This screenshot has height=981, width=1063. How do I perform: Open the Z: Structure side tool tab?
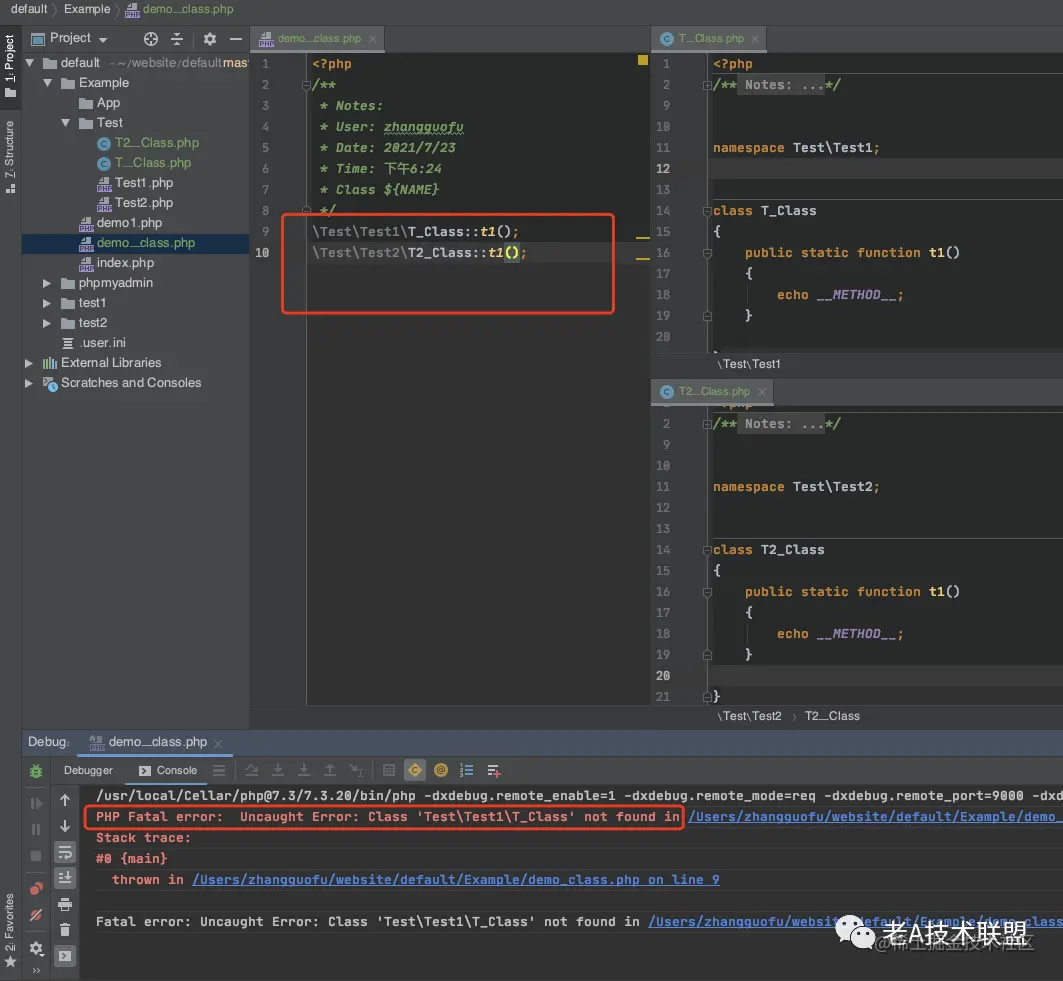pyautogui.click(x=10, y=157)
